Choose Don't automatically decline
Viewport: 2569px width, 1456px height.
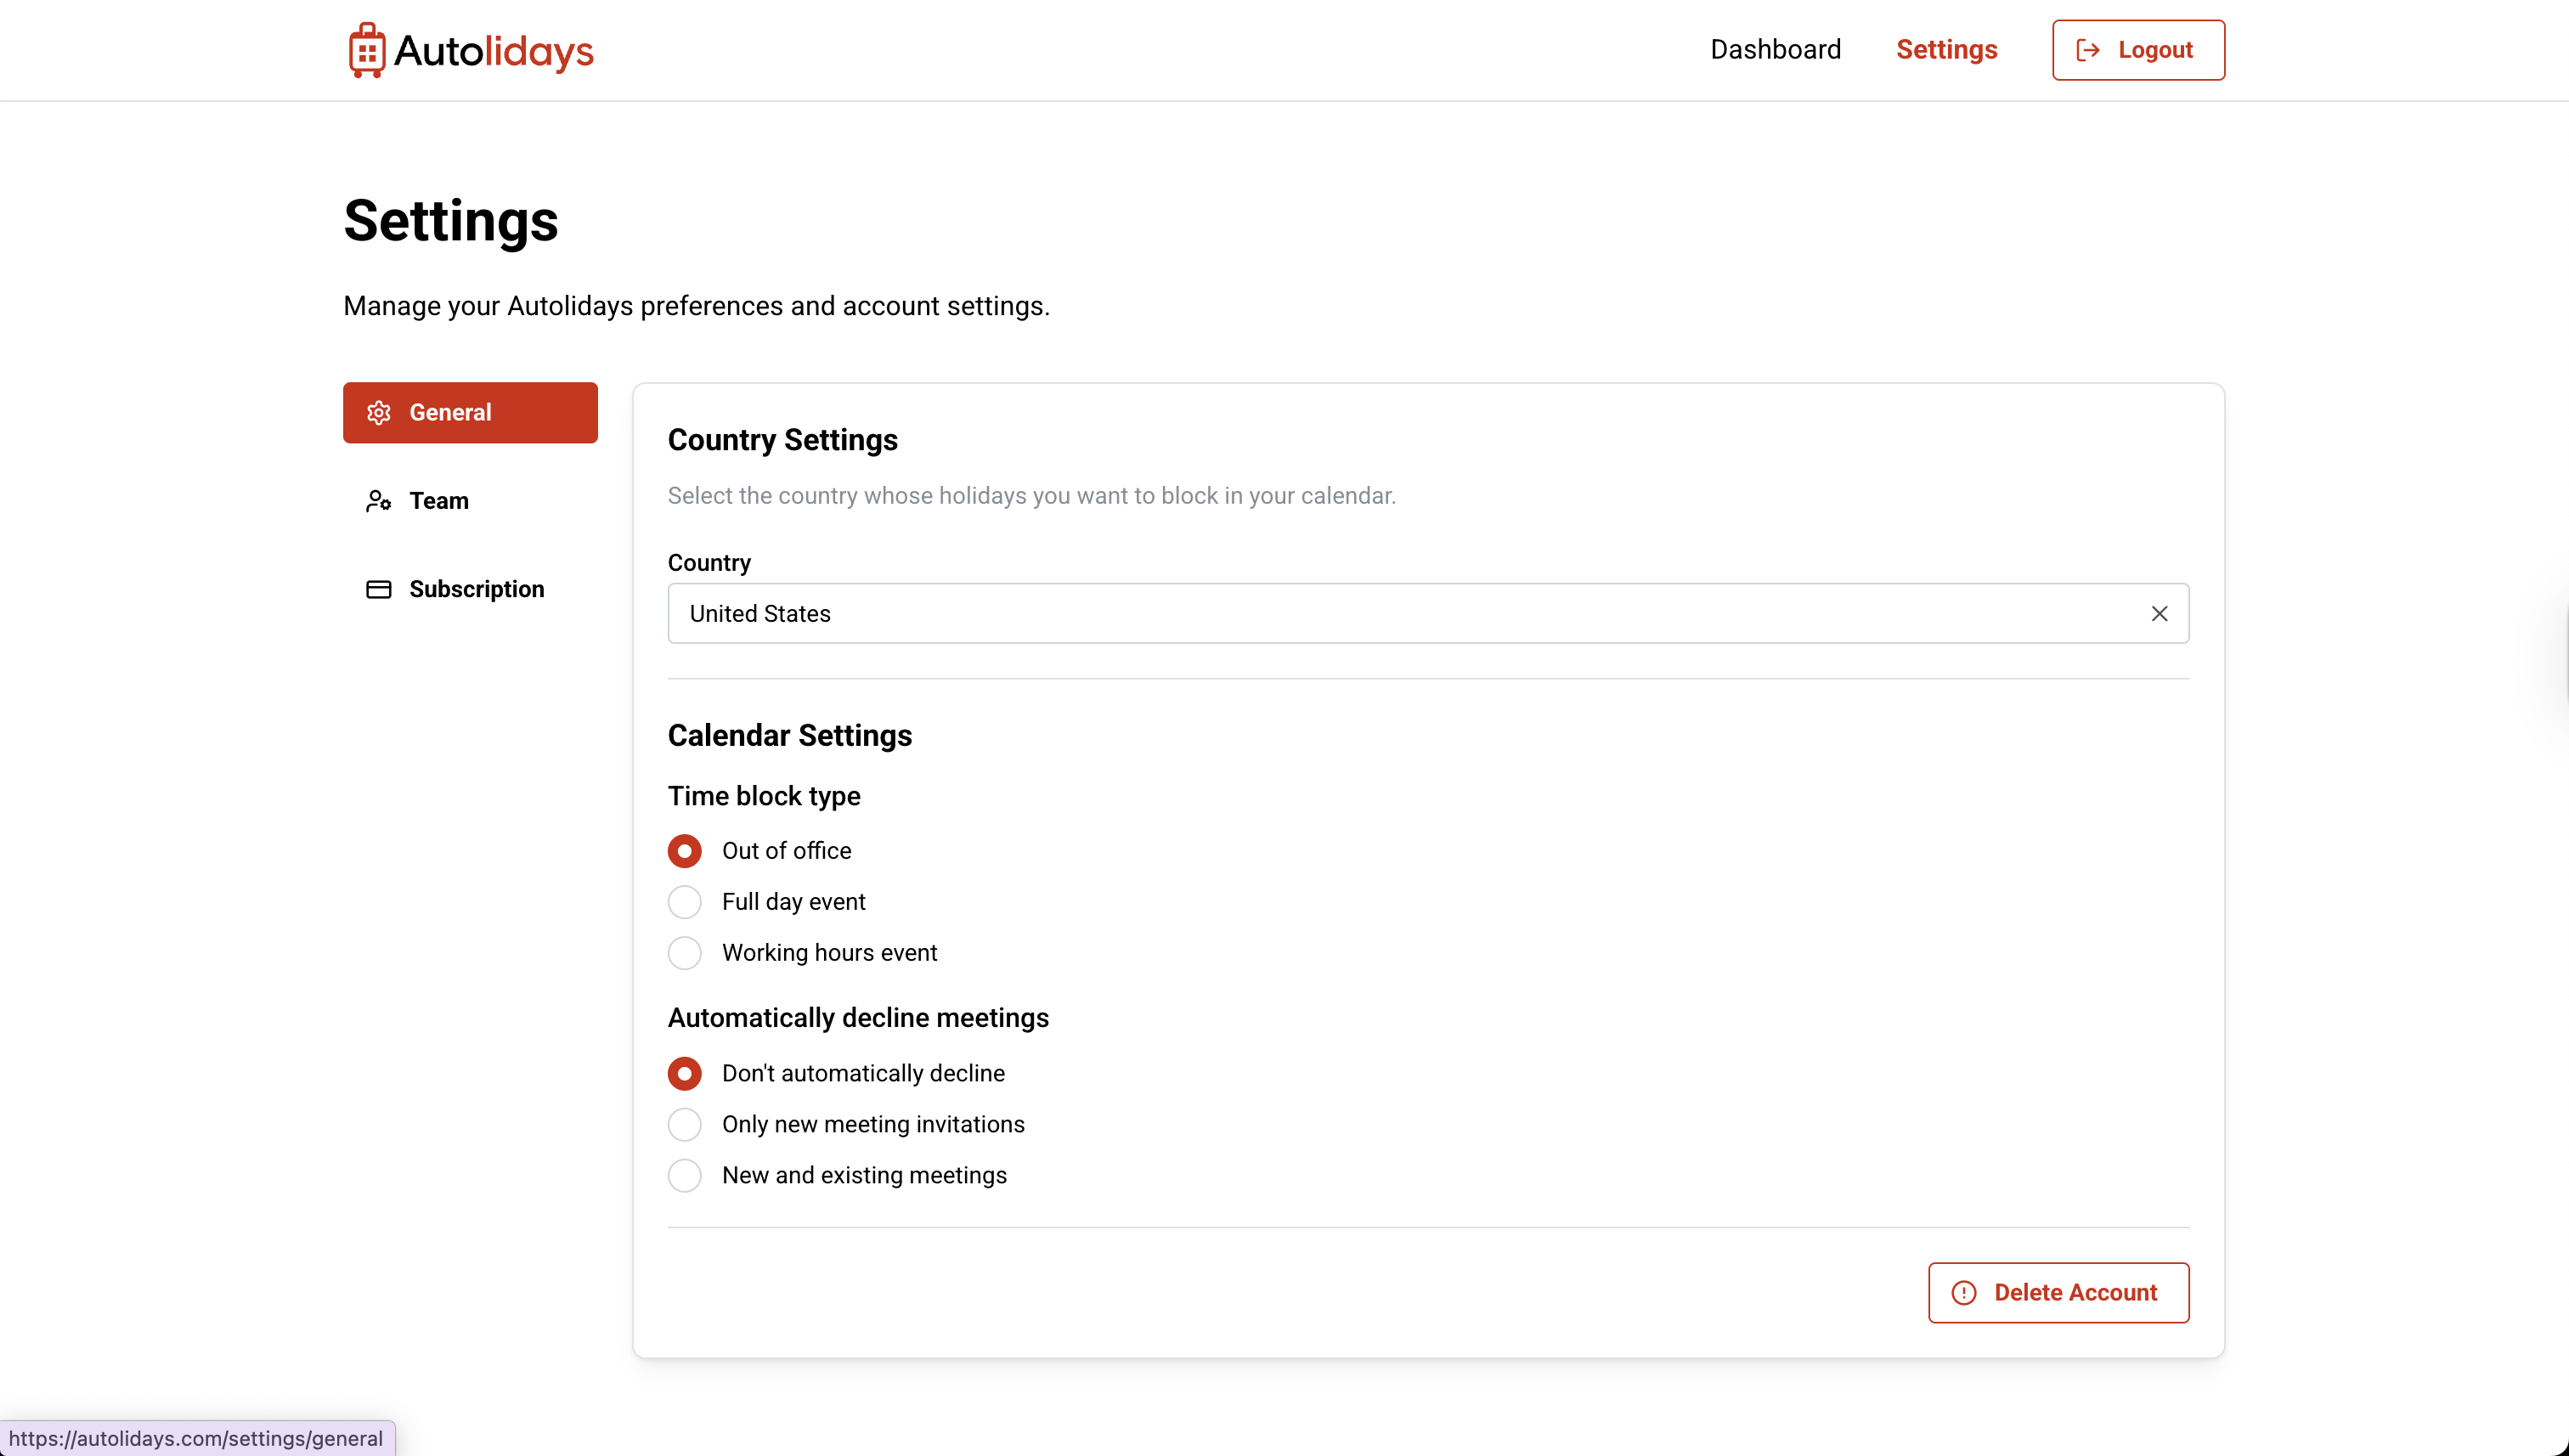point(685,1074)
